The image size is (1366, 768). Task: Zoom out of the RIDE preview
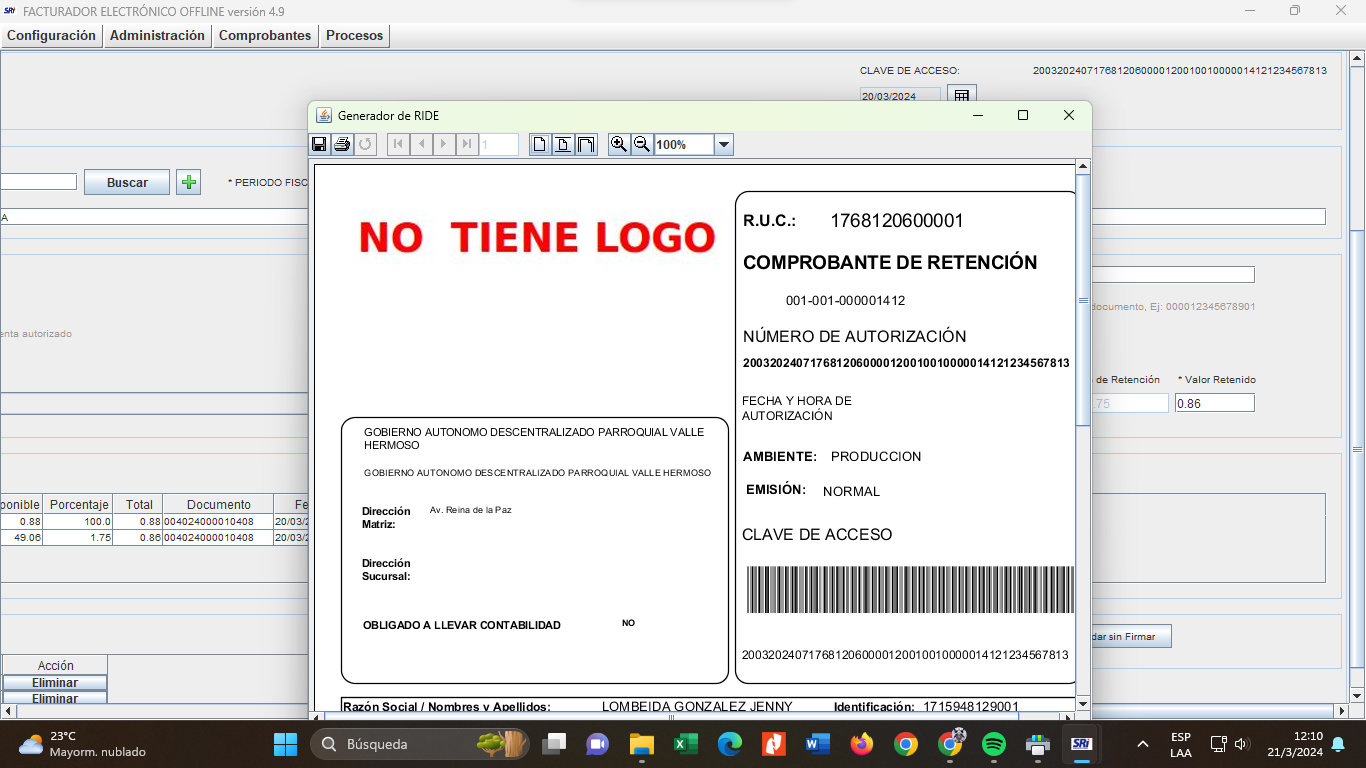point(642,145)
